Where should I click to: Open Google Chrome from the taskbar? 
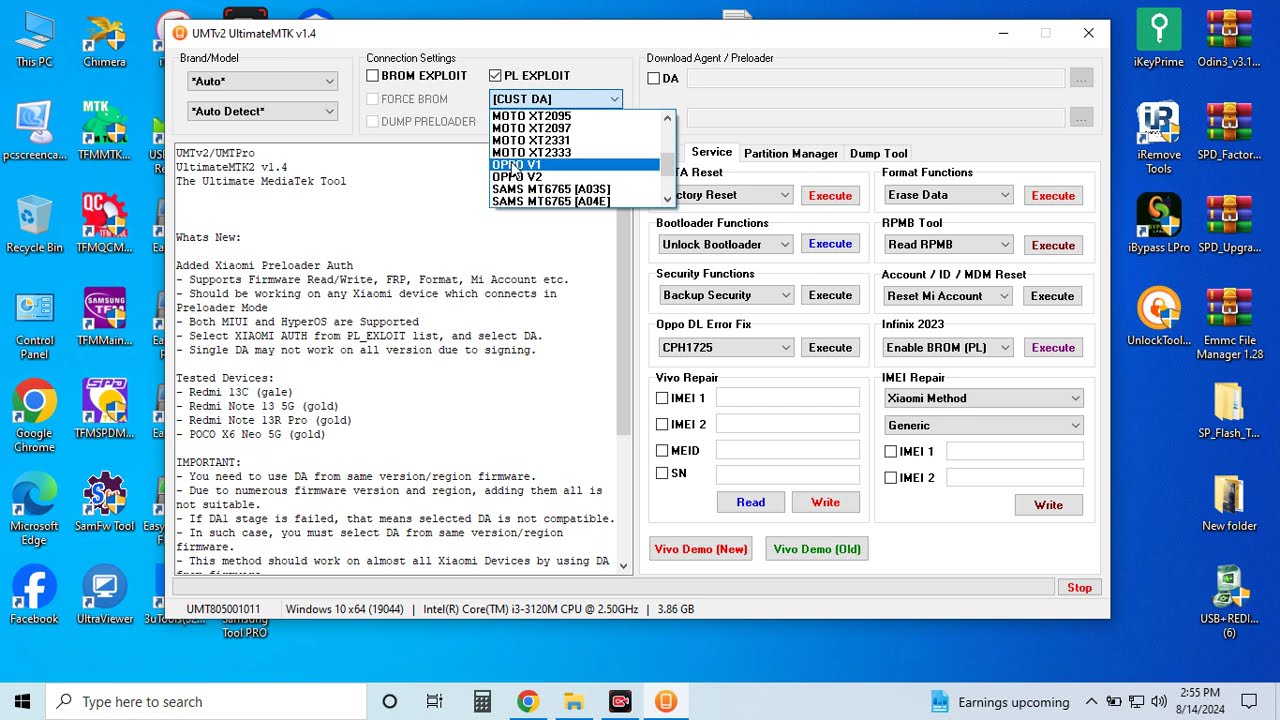click(527, 702)
